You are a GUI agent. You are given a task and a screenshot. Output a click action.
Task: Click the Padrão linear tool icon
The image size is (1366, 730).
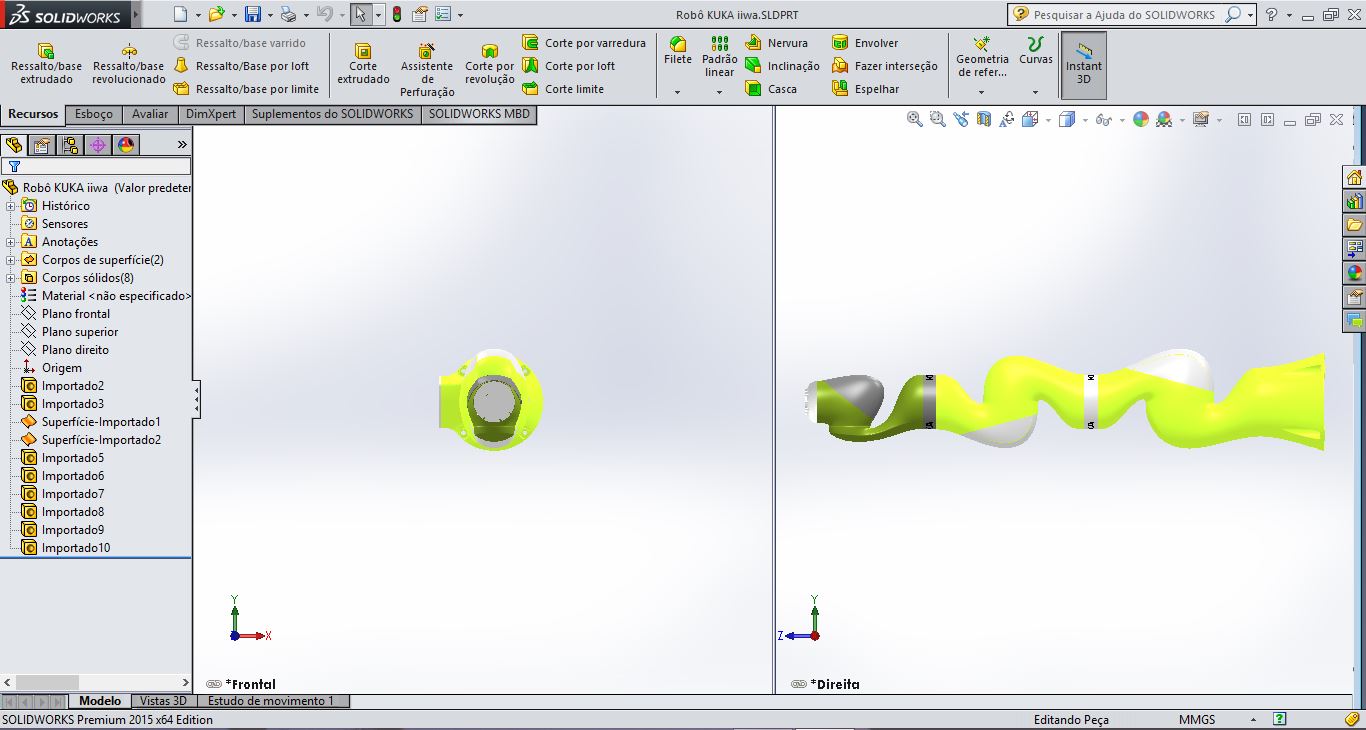coord(720,44)
